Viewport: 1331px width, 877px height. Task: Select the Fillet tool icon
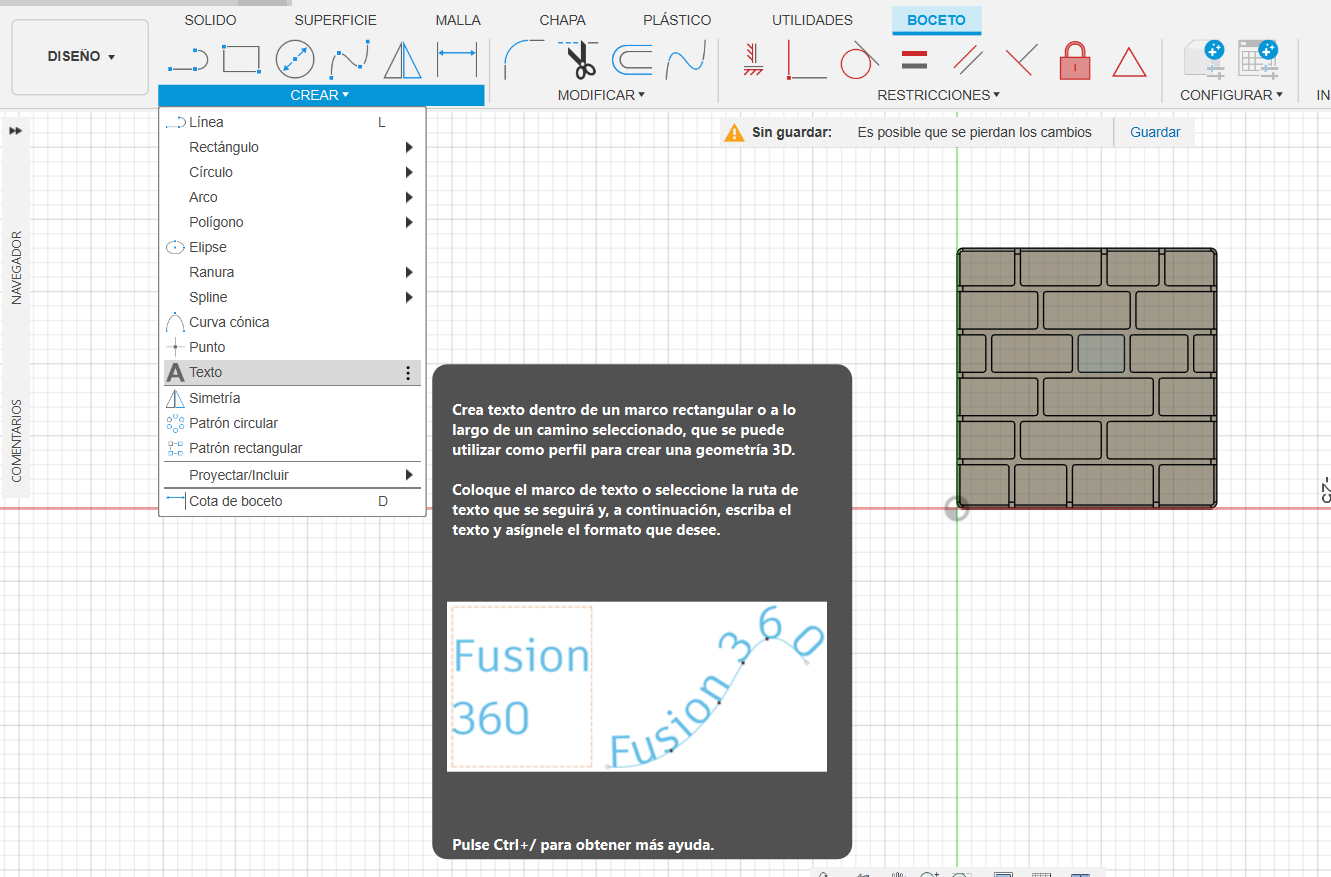pos(523,60)
